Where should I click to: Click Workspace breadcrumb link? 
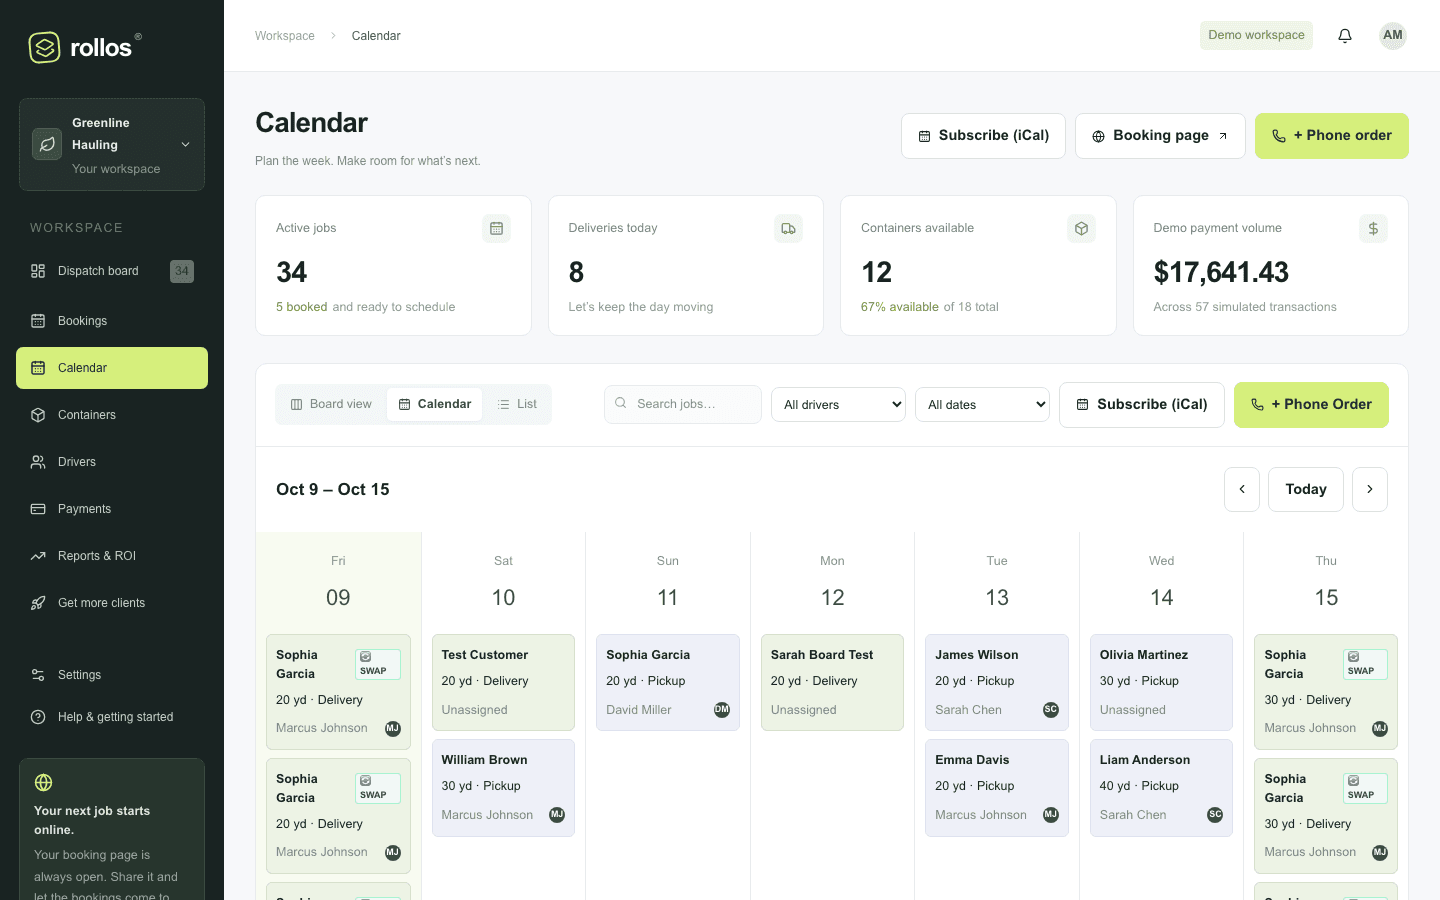click(285, 36)
